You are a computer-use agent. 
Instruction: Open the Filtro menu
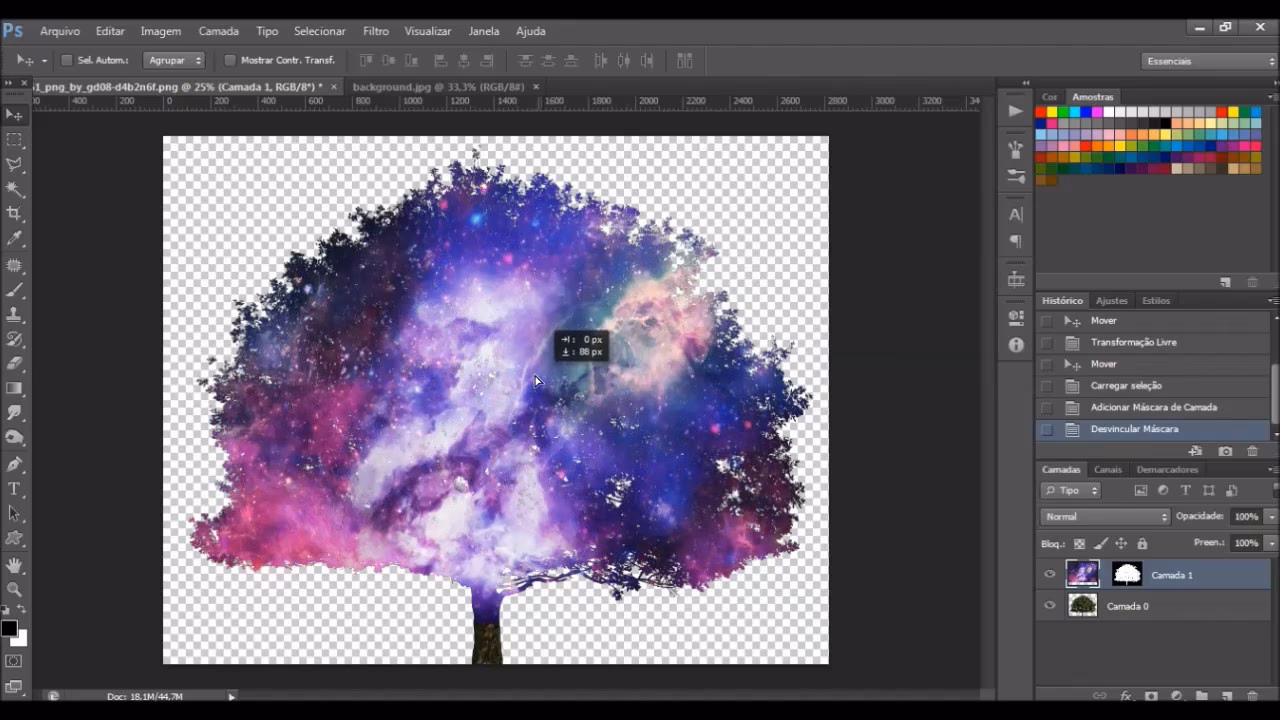pyautogui.click(x=376, y=31)
